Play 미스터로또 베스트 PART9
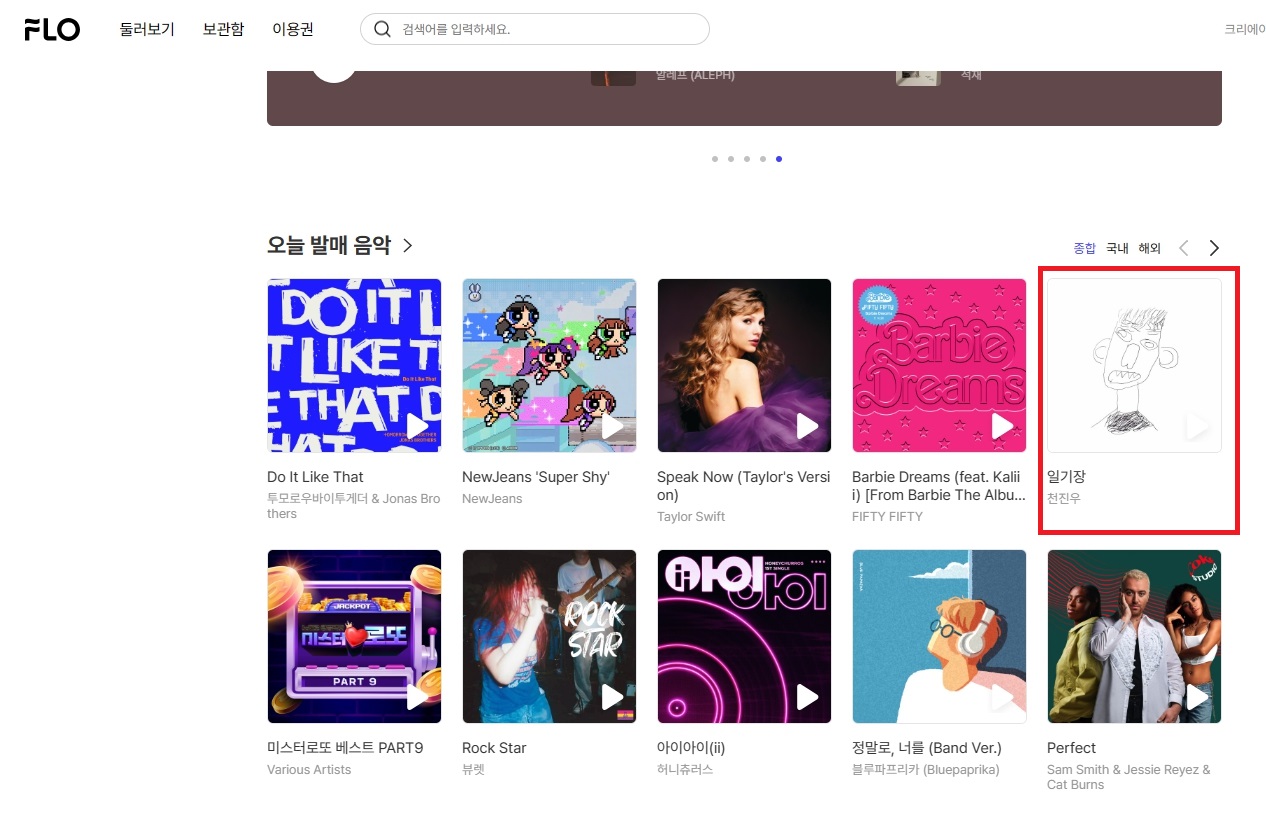Screen dimensions: 1266x824 click(x=418, y=698)
